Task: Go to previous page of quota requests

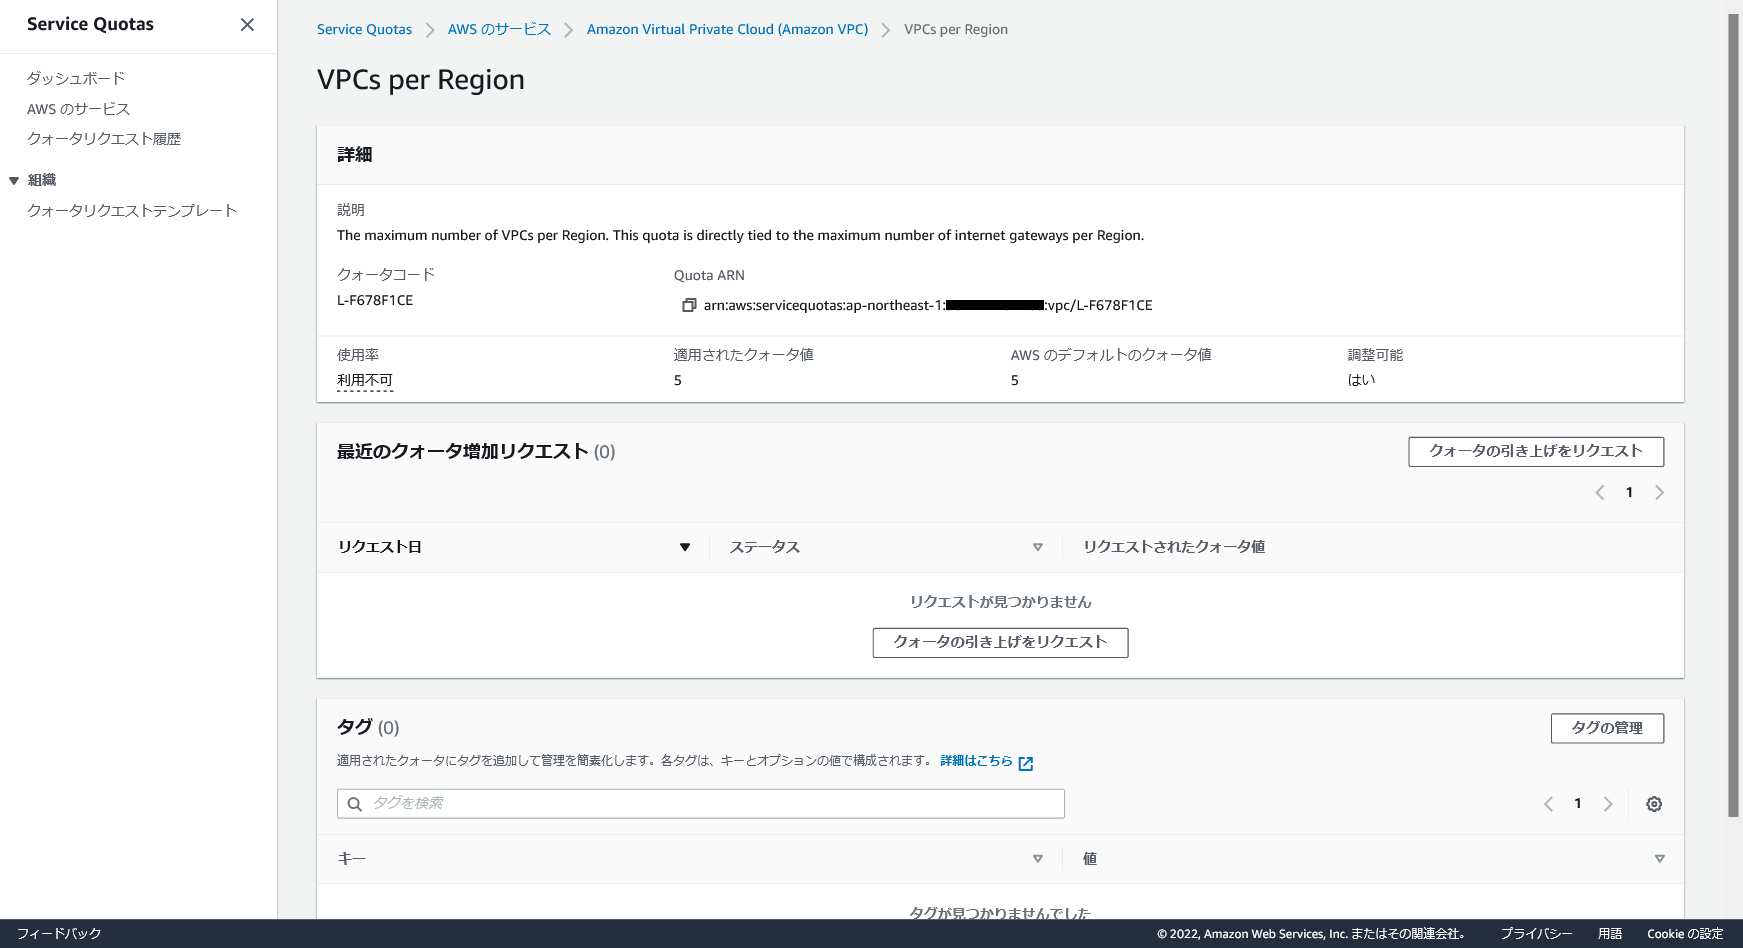Action: (x=1600, y=492)
